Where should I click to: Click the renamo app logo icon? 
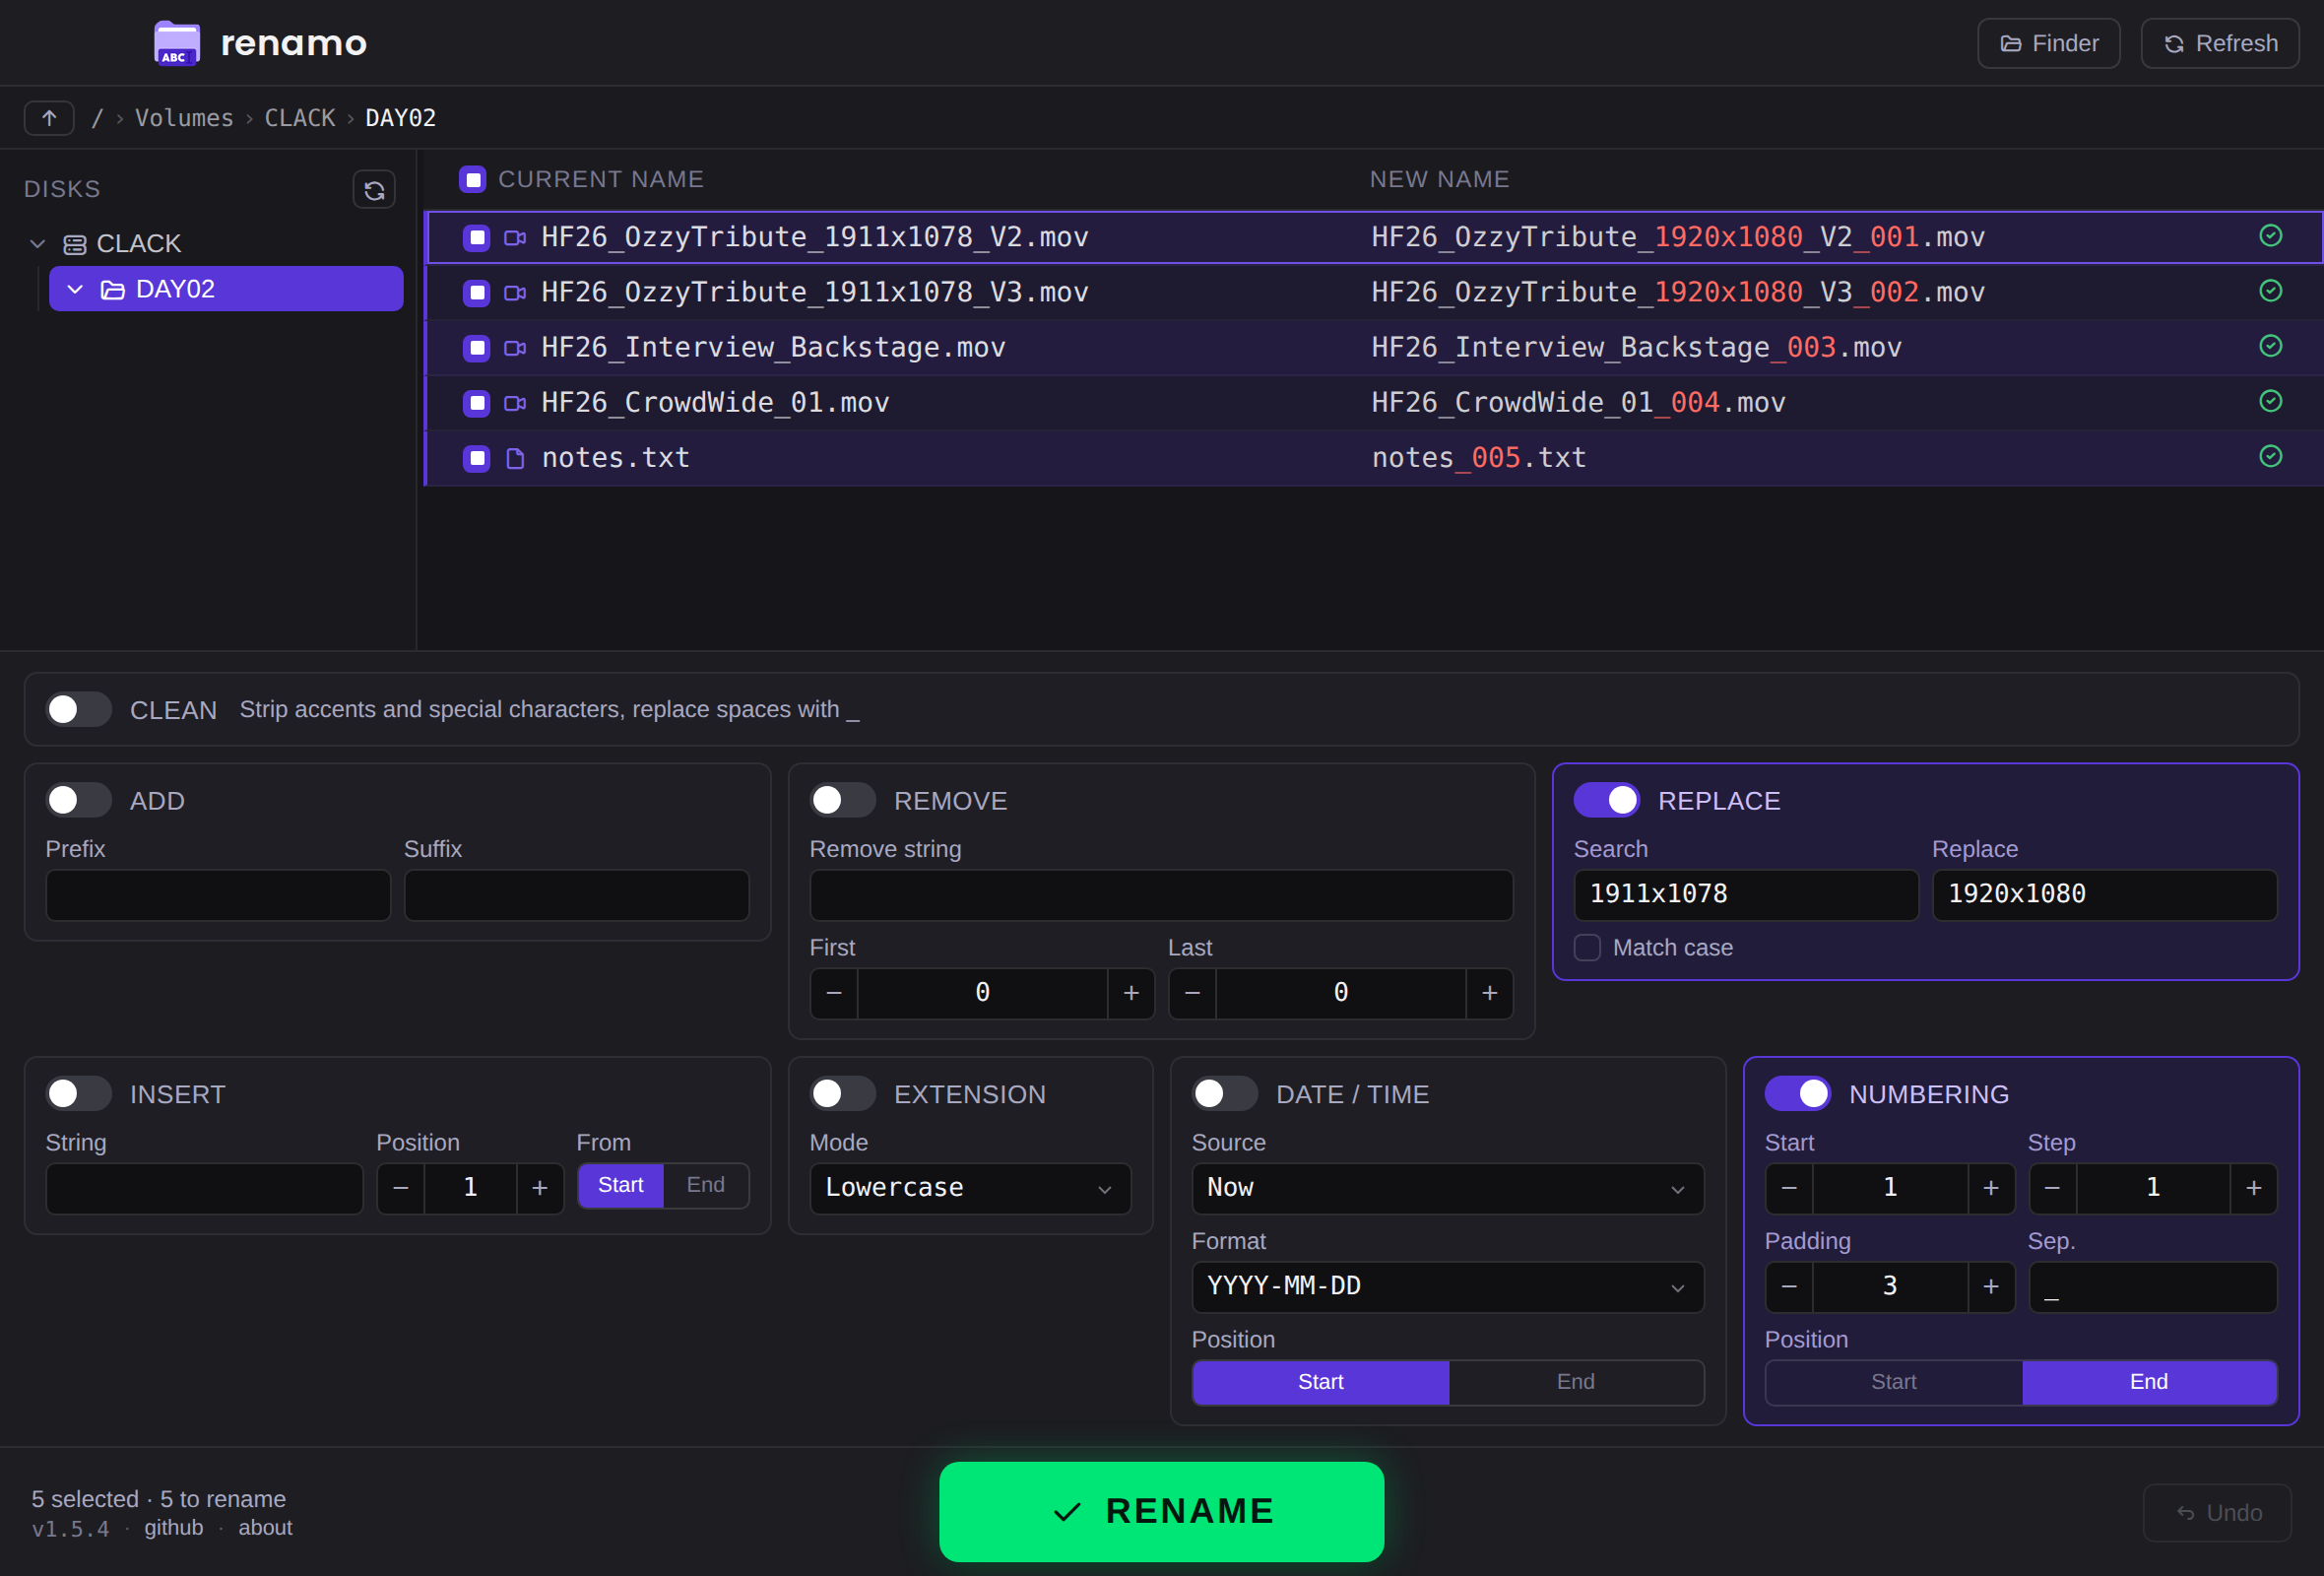coord(177,43)
